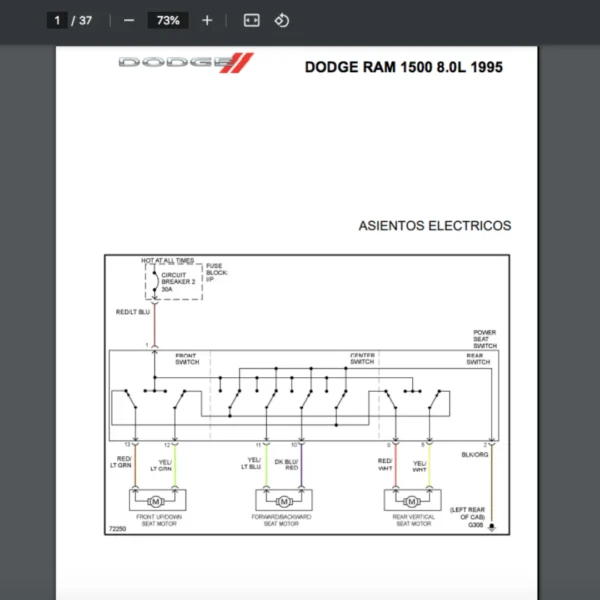Select the page number input field
This screenshot has width=600, height=600.
58,20
